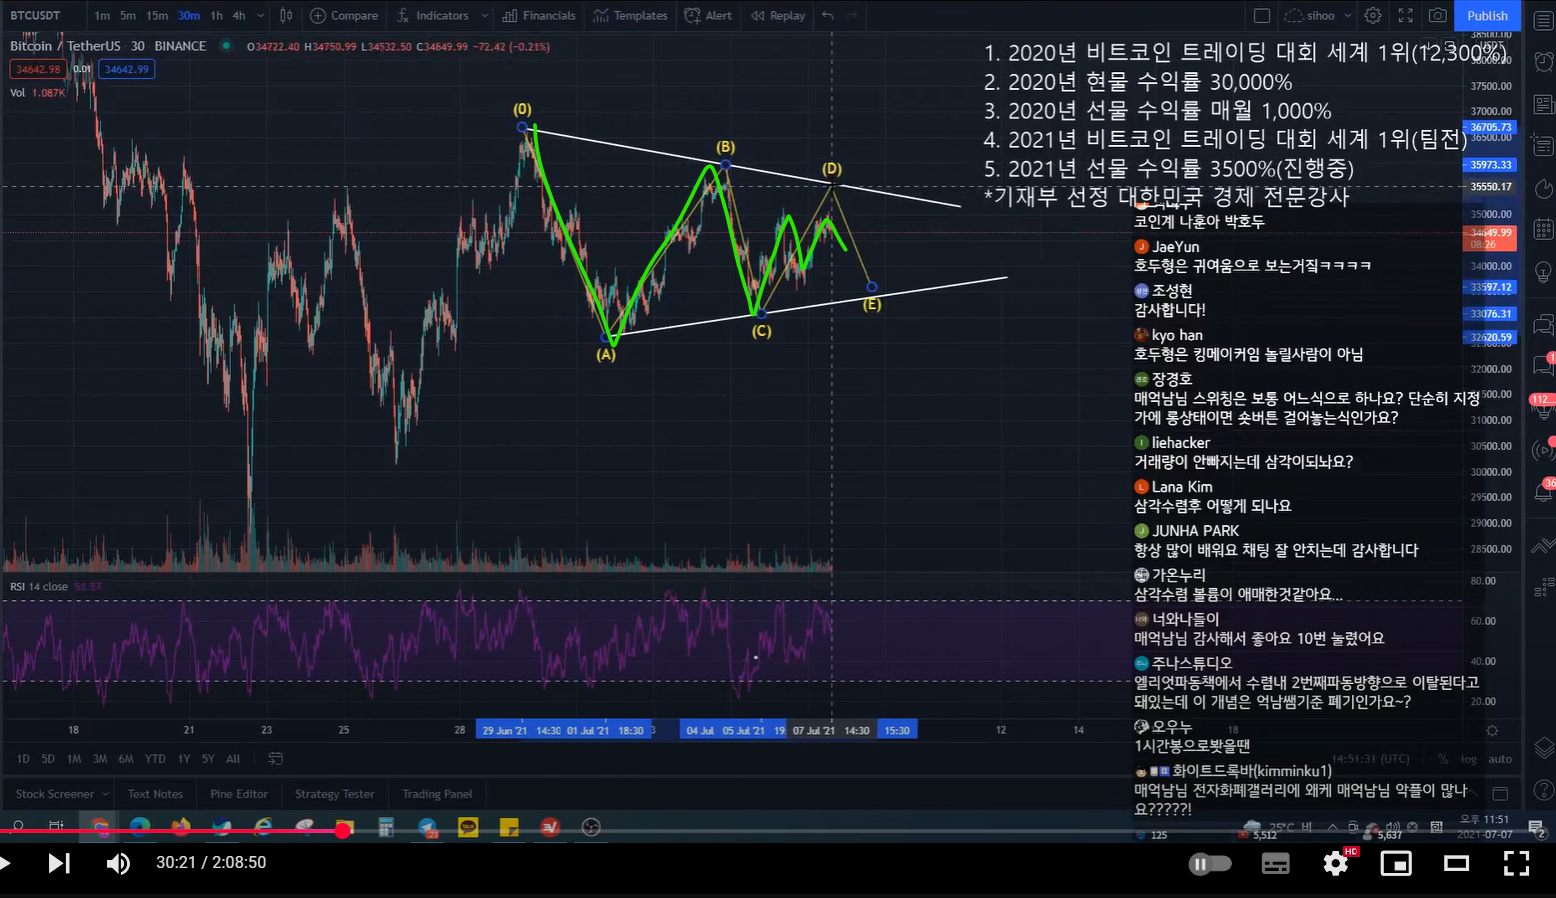Image resolution: width=1556 pixels, height=898 pixels.
Task: Publish the chart idea
Action: tap(1487, 15)
